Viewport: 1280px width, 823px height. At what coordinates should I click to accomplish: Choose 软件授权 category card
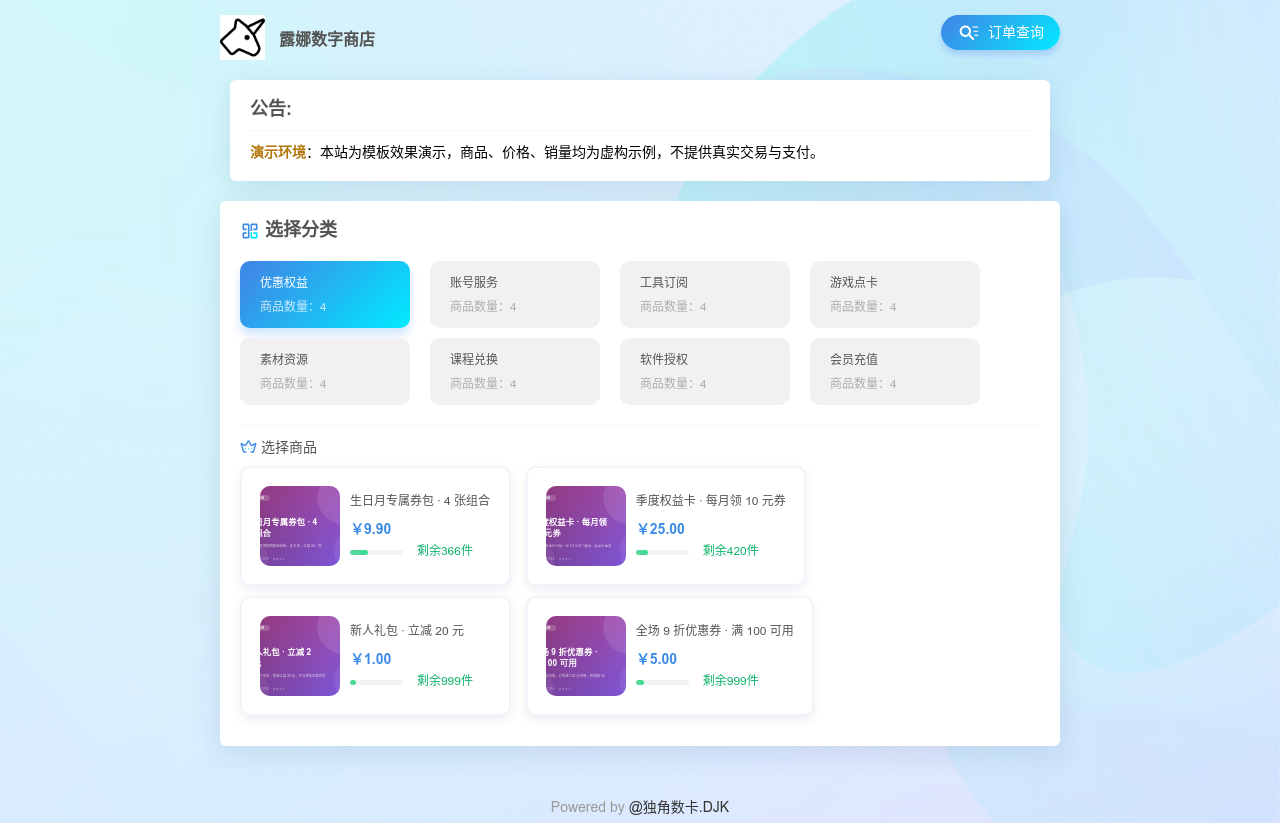tap(705, 371)
